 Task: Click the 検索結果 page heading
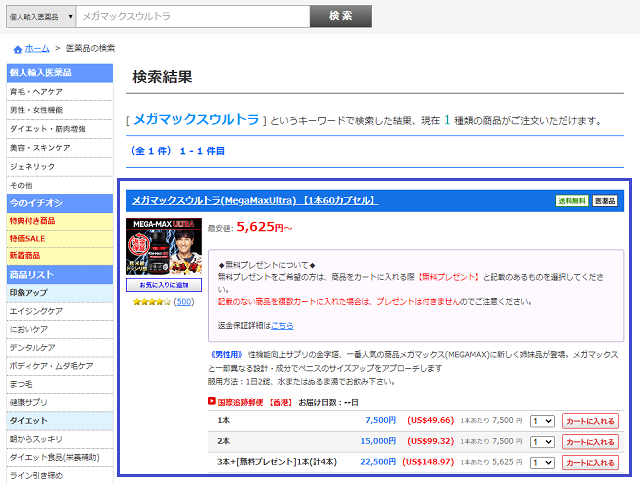tap(162, 77)
